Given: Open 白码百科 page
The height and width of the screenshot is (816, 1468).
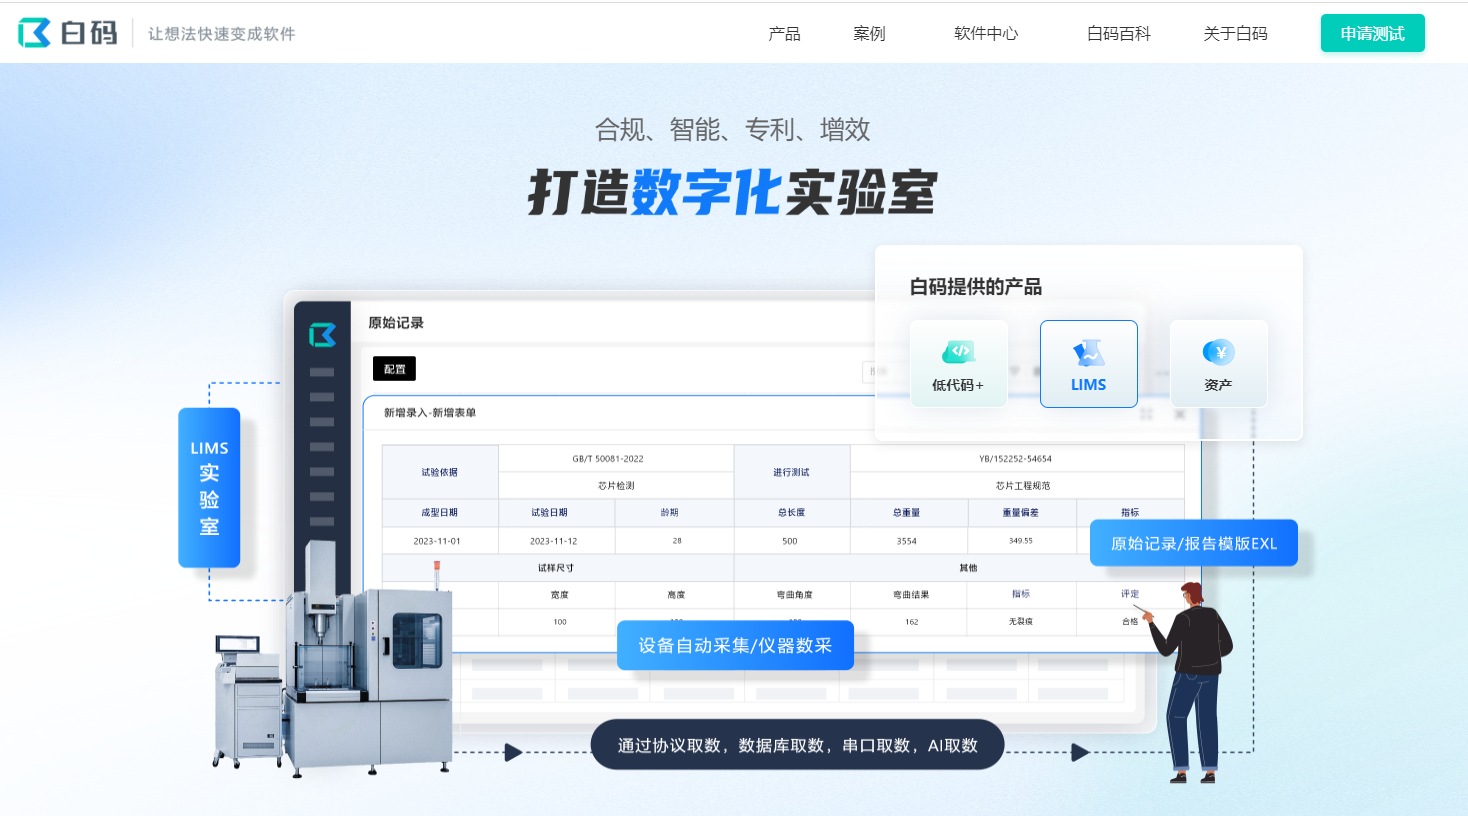Looking at the screenshot, I should [x=1119, y=34].
